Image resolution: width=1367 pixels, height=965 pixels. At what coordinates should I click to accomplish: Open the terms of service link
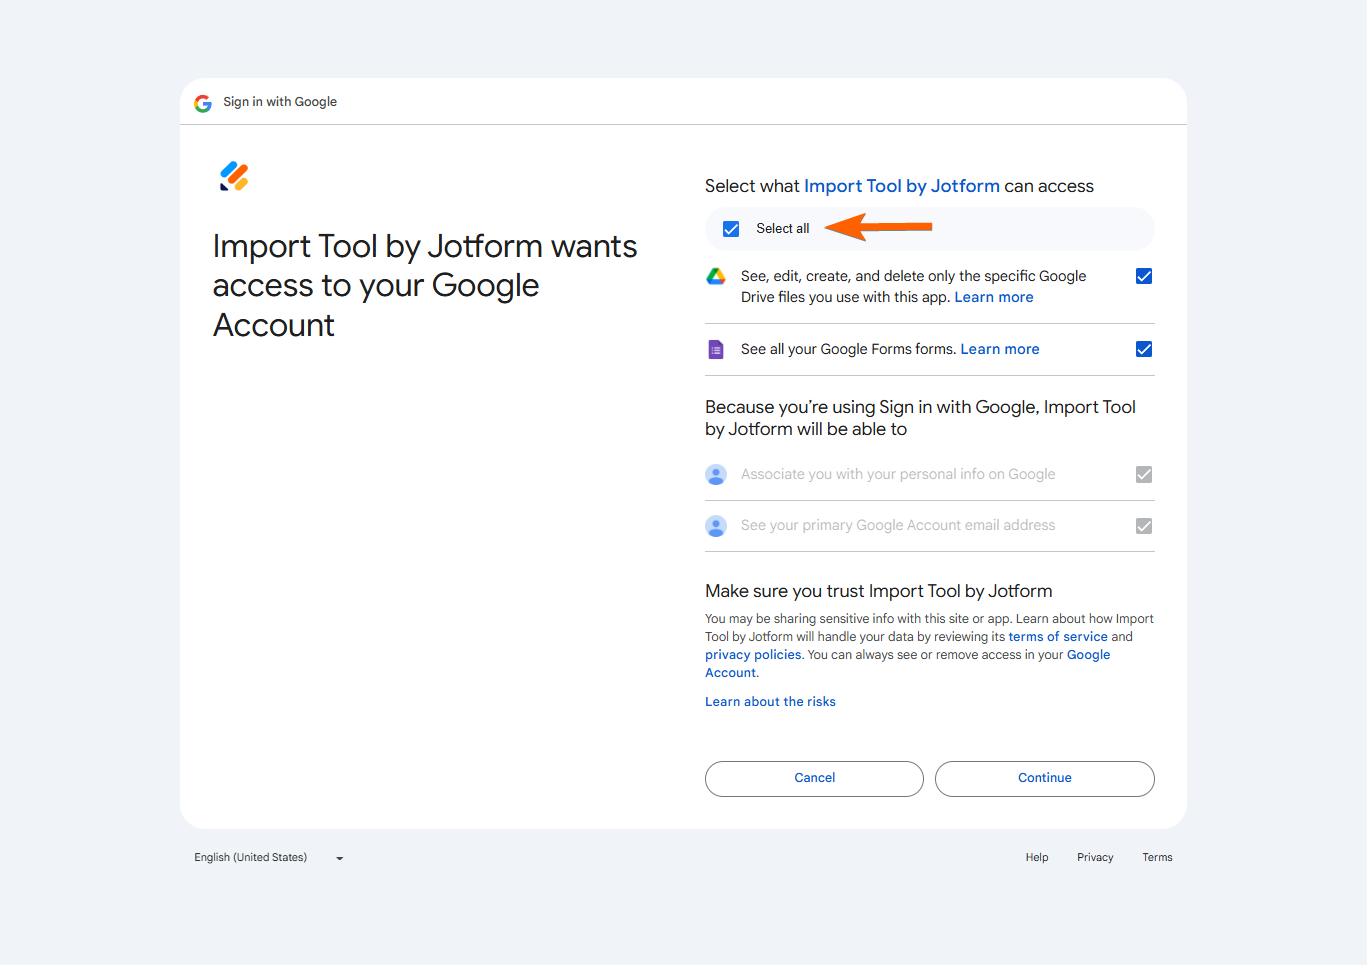(1057, 637)
